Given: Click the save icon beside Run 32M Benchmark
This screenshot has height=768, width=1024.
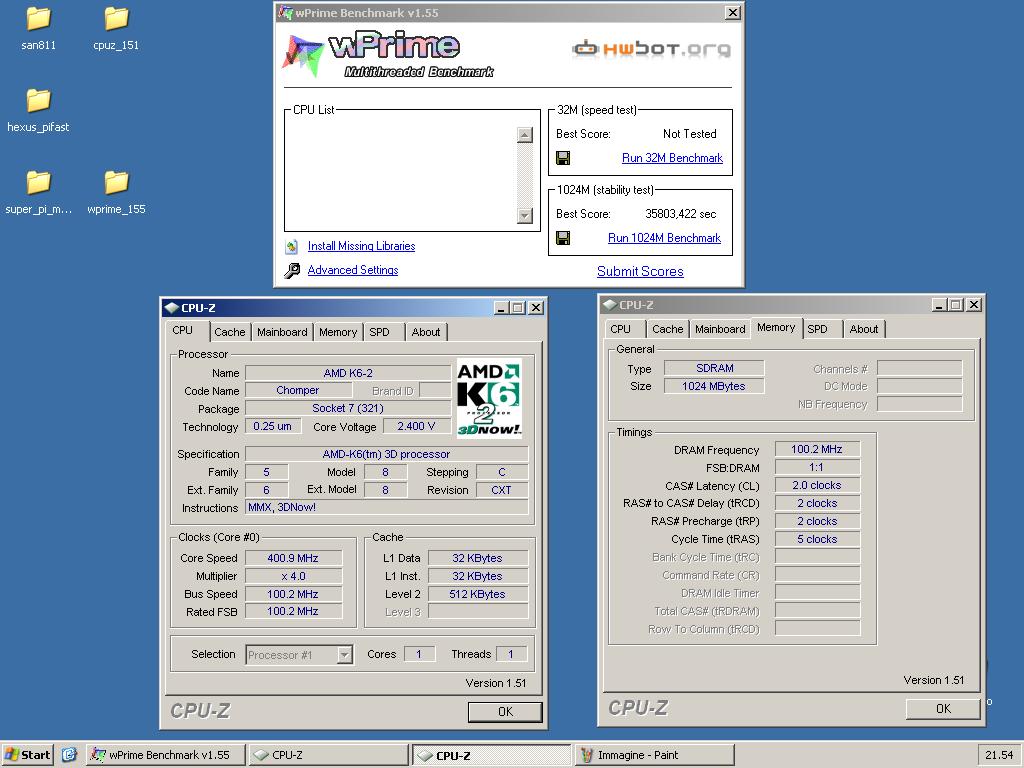Looking at the screenshot, I should click(x=563, y=158).
